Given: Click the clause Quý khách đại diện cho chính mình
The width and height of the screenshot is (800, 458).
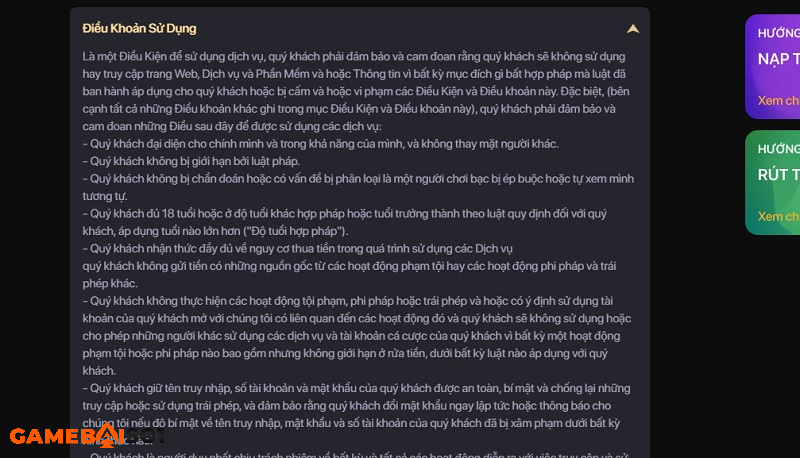Looking at the screenshot, I should pos(320,144).
